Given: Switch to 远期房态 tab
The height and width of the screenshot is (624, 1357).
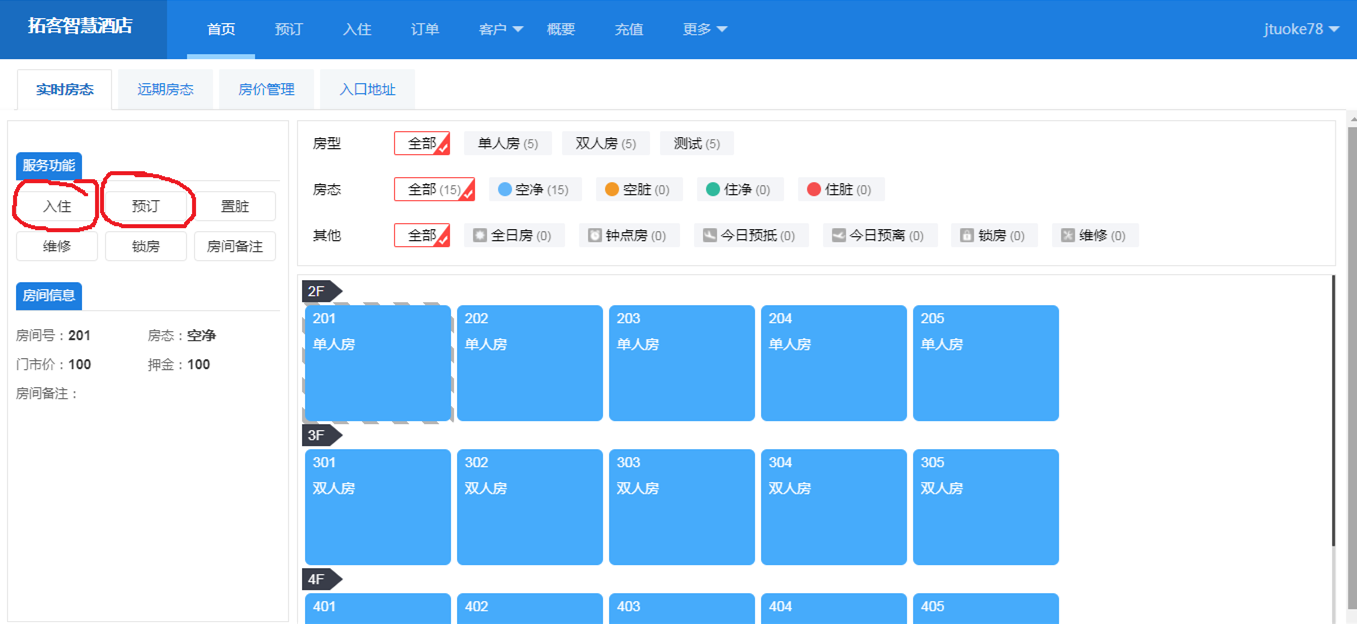Looking at the screenshot, I should point(166,89).
